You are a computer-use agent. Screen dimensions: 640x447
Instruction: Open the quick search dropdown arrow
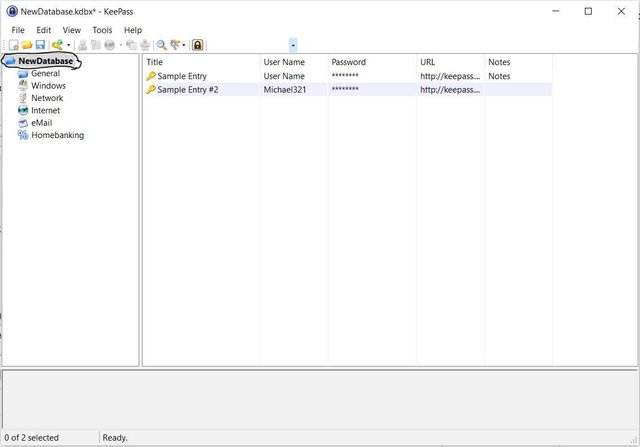pos(293,45)
